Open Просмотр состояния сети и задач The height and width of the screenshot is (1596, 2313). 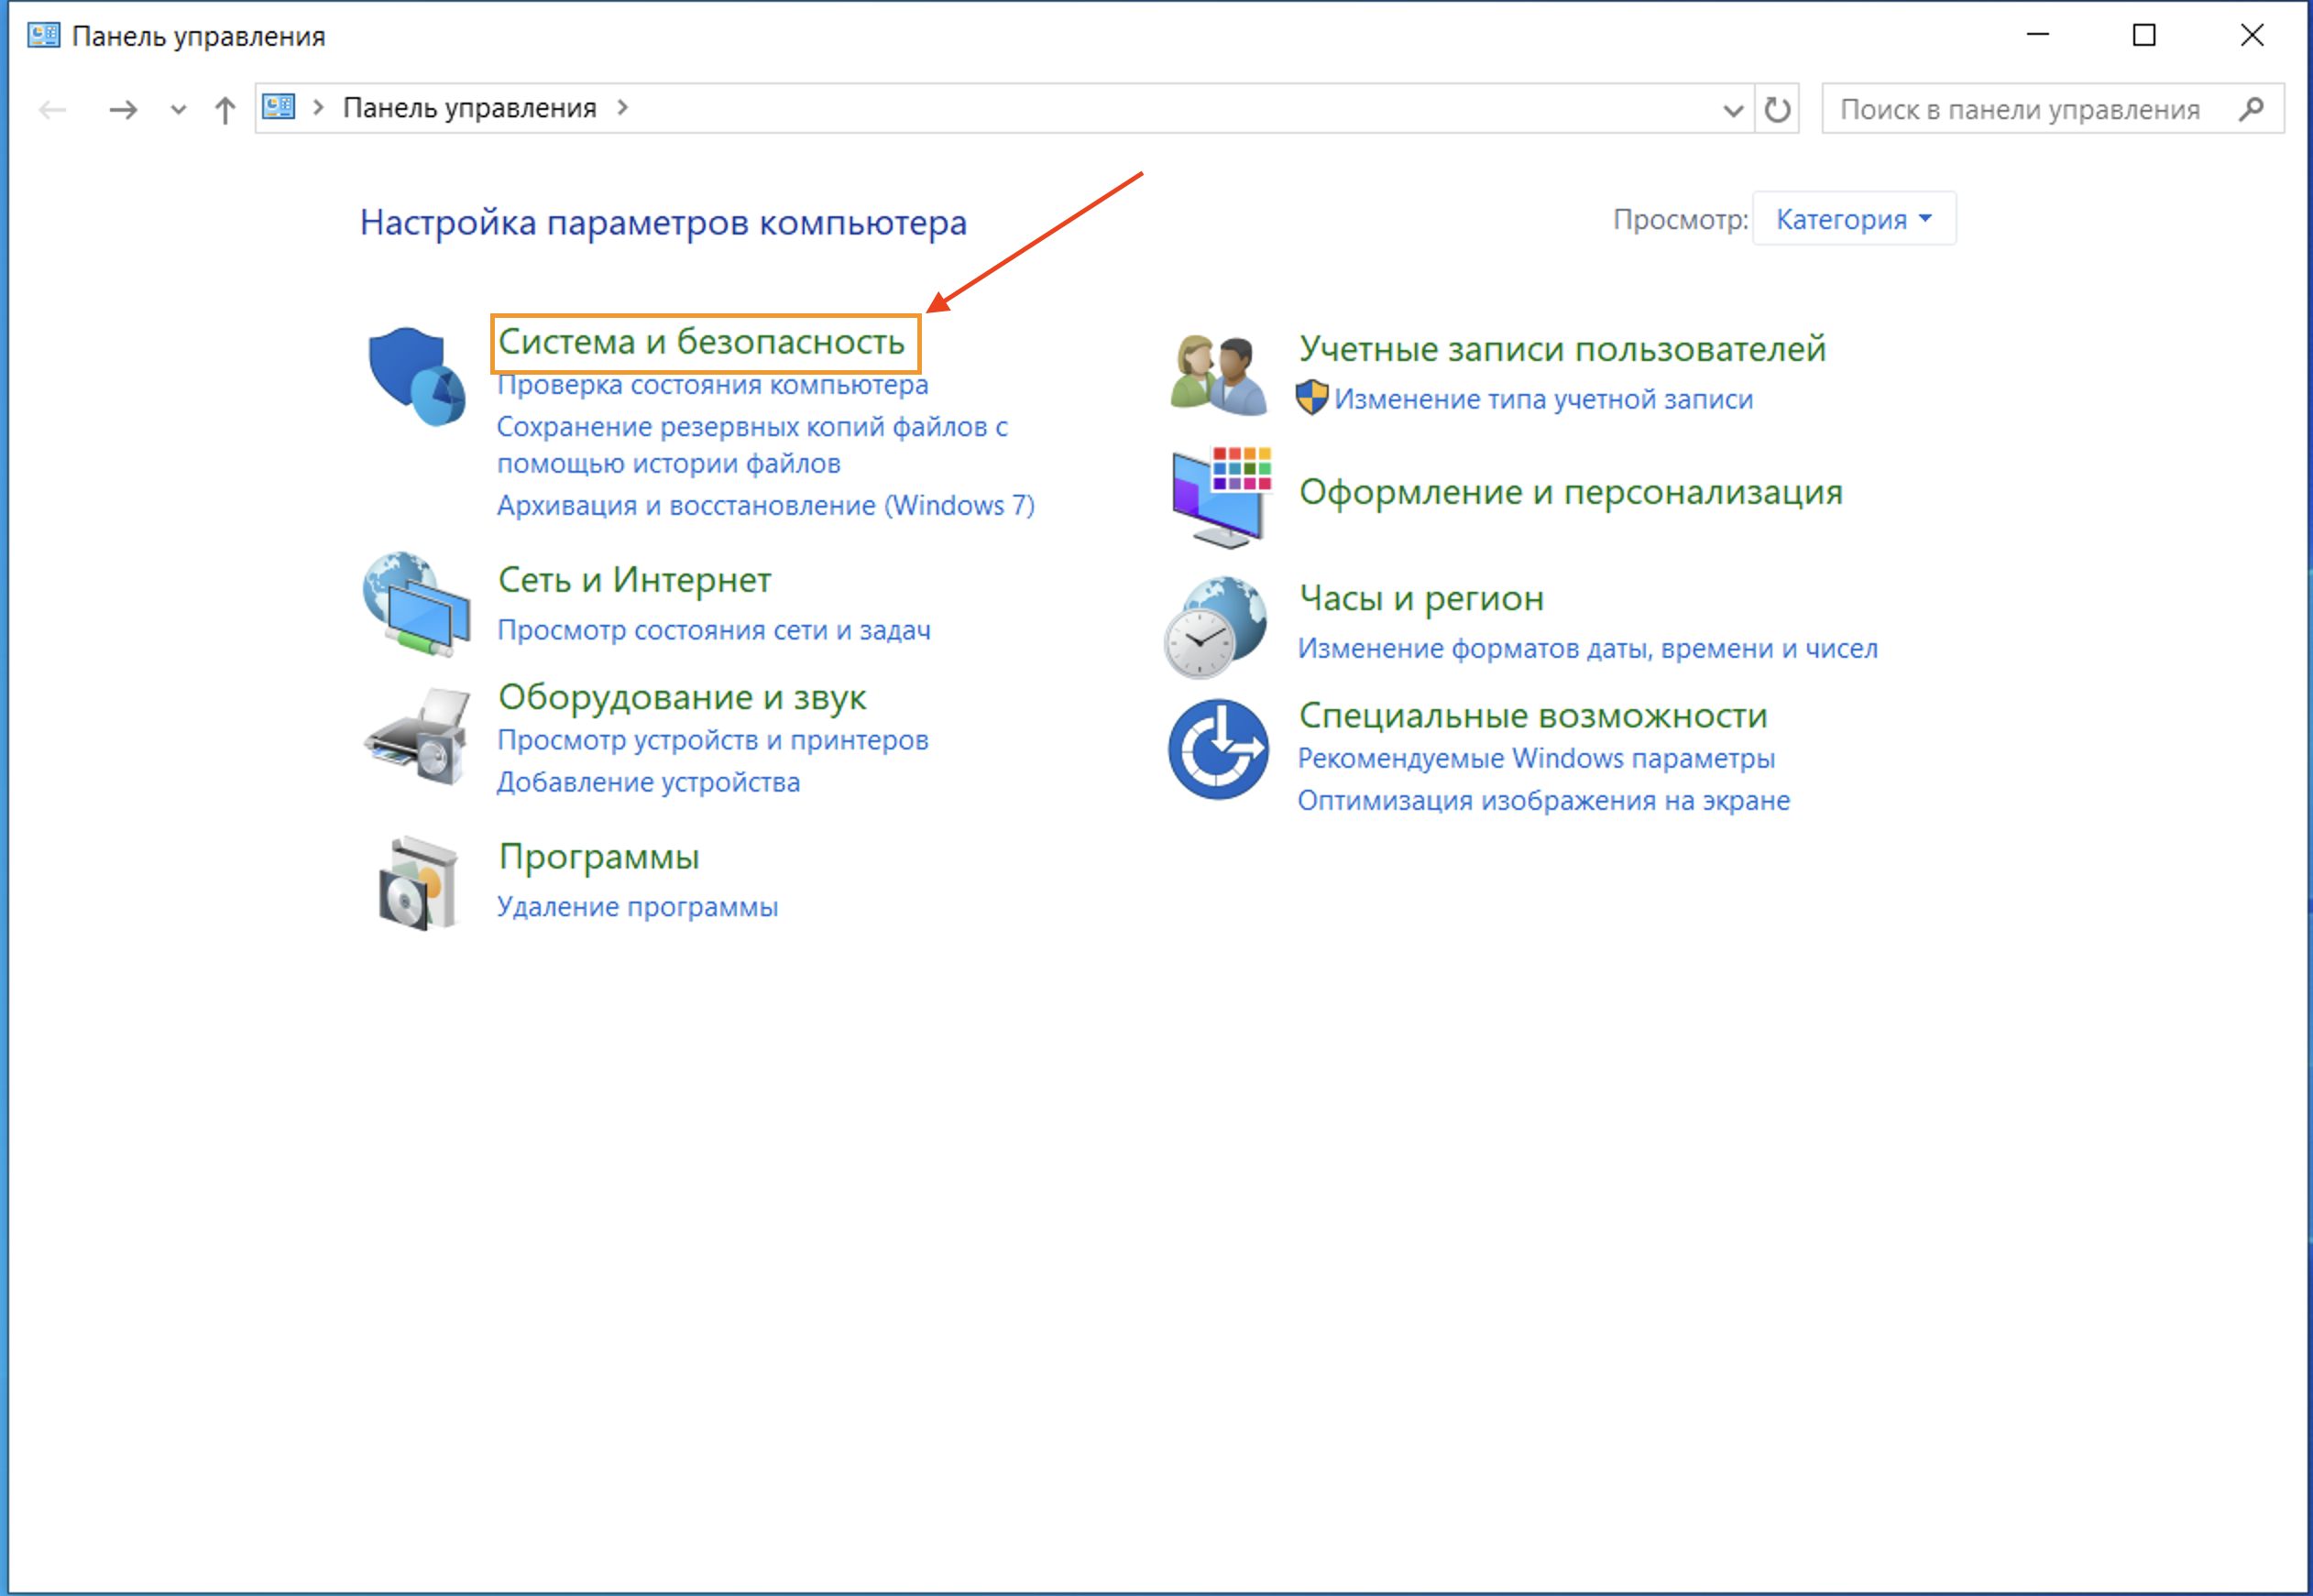click(714, 630)
